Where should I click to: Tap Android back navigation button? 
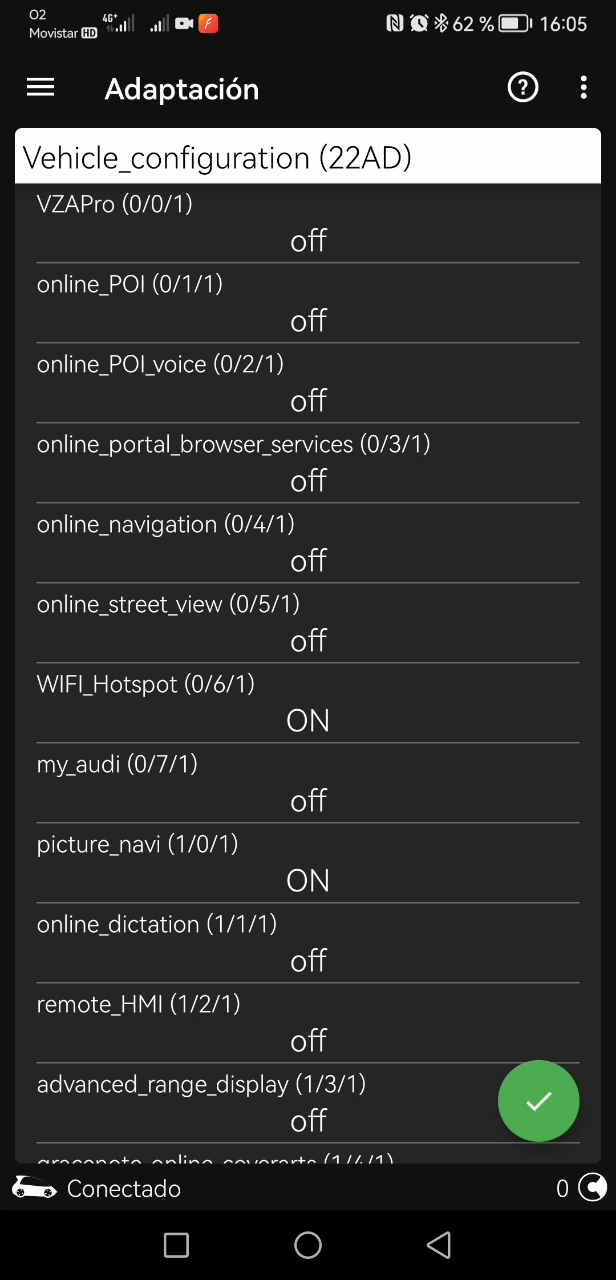pyautogui.click(x=439, y=1245)
